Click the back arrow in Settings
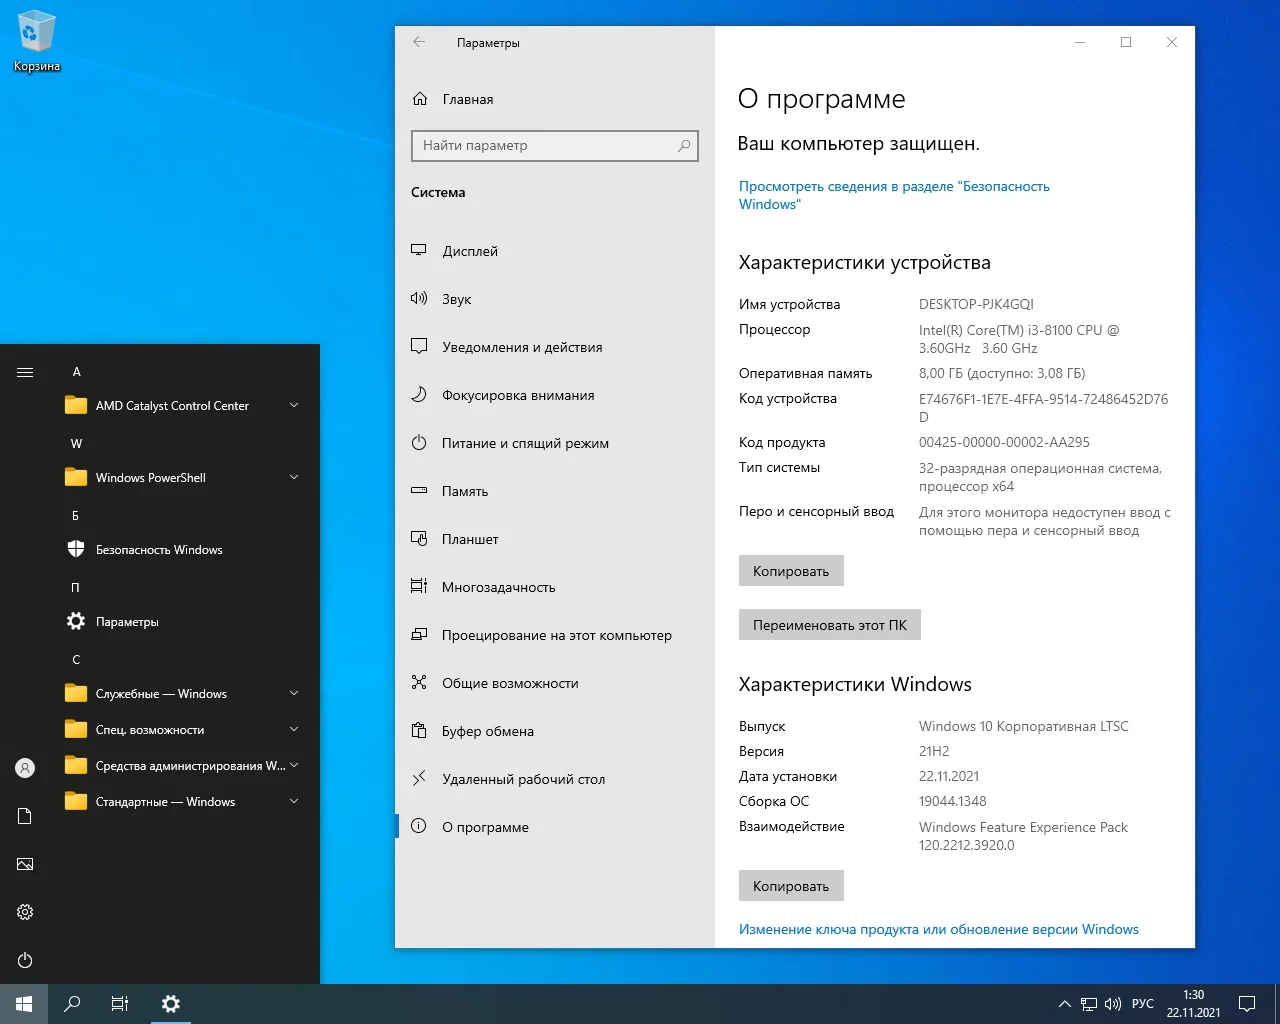Viewport: 1280px width, 1024px height. pos(419,42)
